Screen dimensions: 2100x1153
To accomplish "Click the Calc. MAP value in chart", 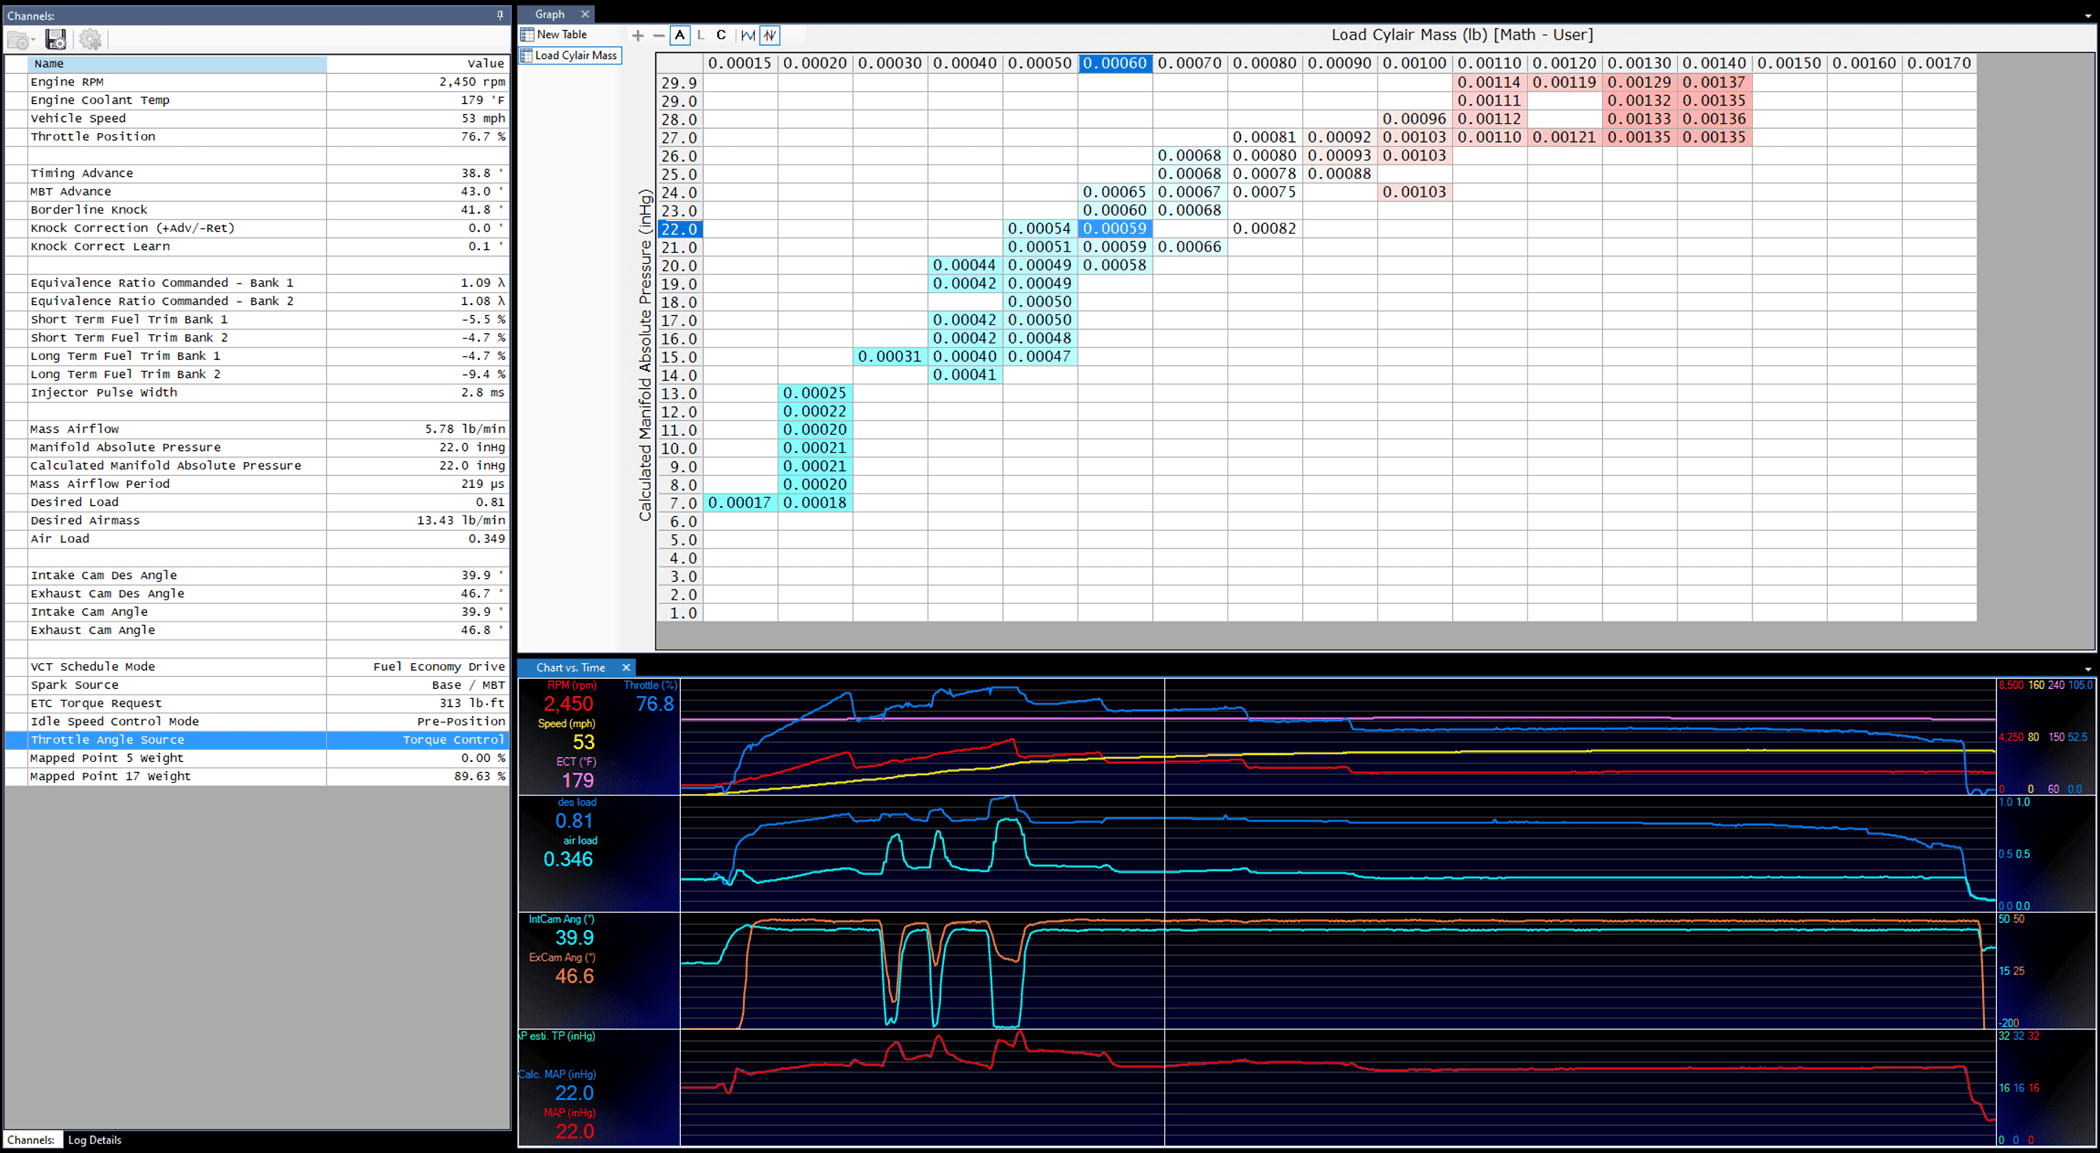I will click(x=574, y=1093).
